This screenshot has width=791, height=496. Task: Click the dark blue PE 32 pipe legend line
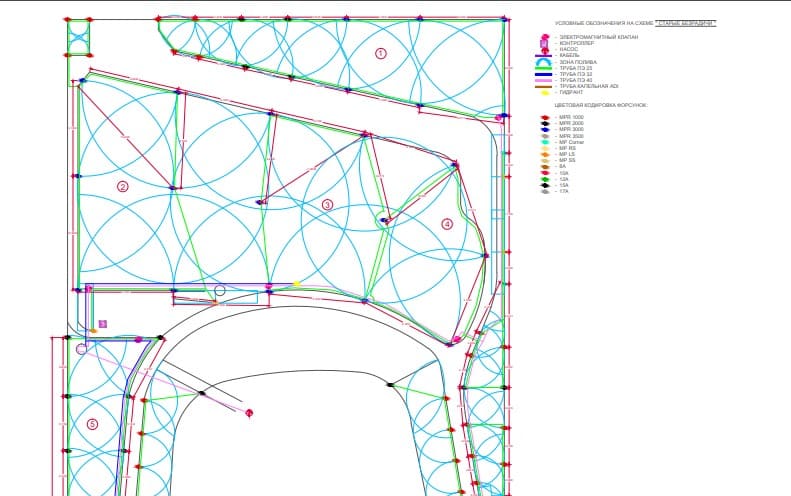click(543, 74)
